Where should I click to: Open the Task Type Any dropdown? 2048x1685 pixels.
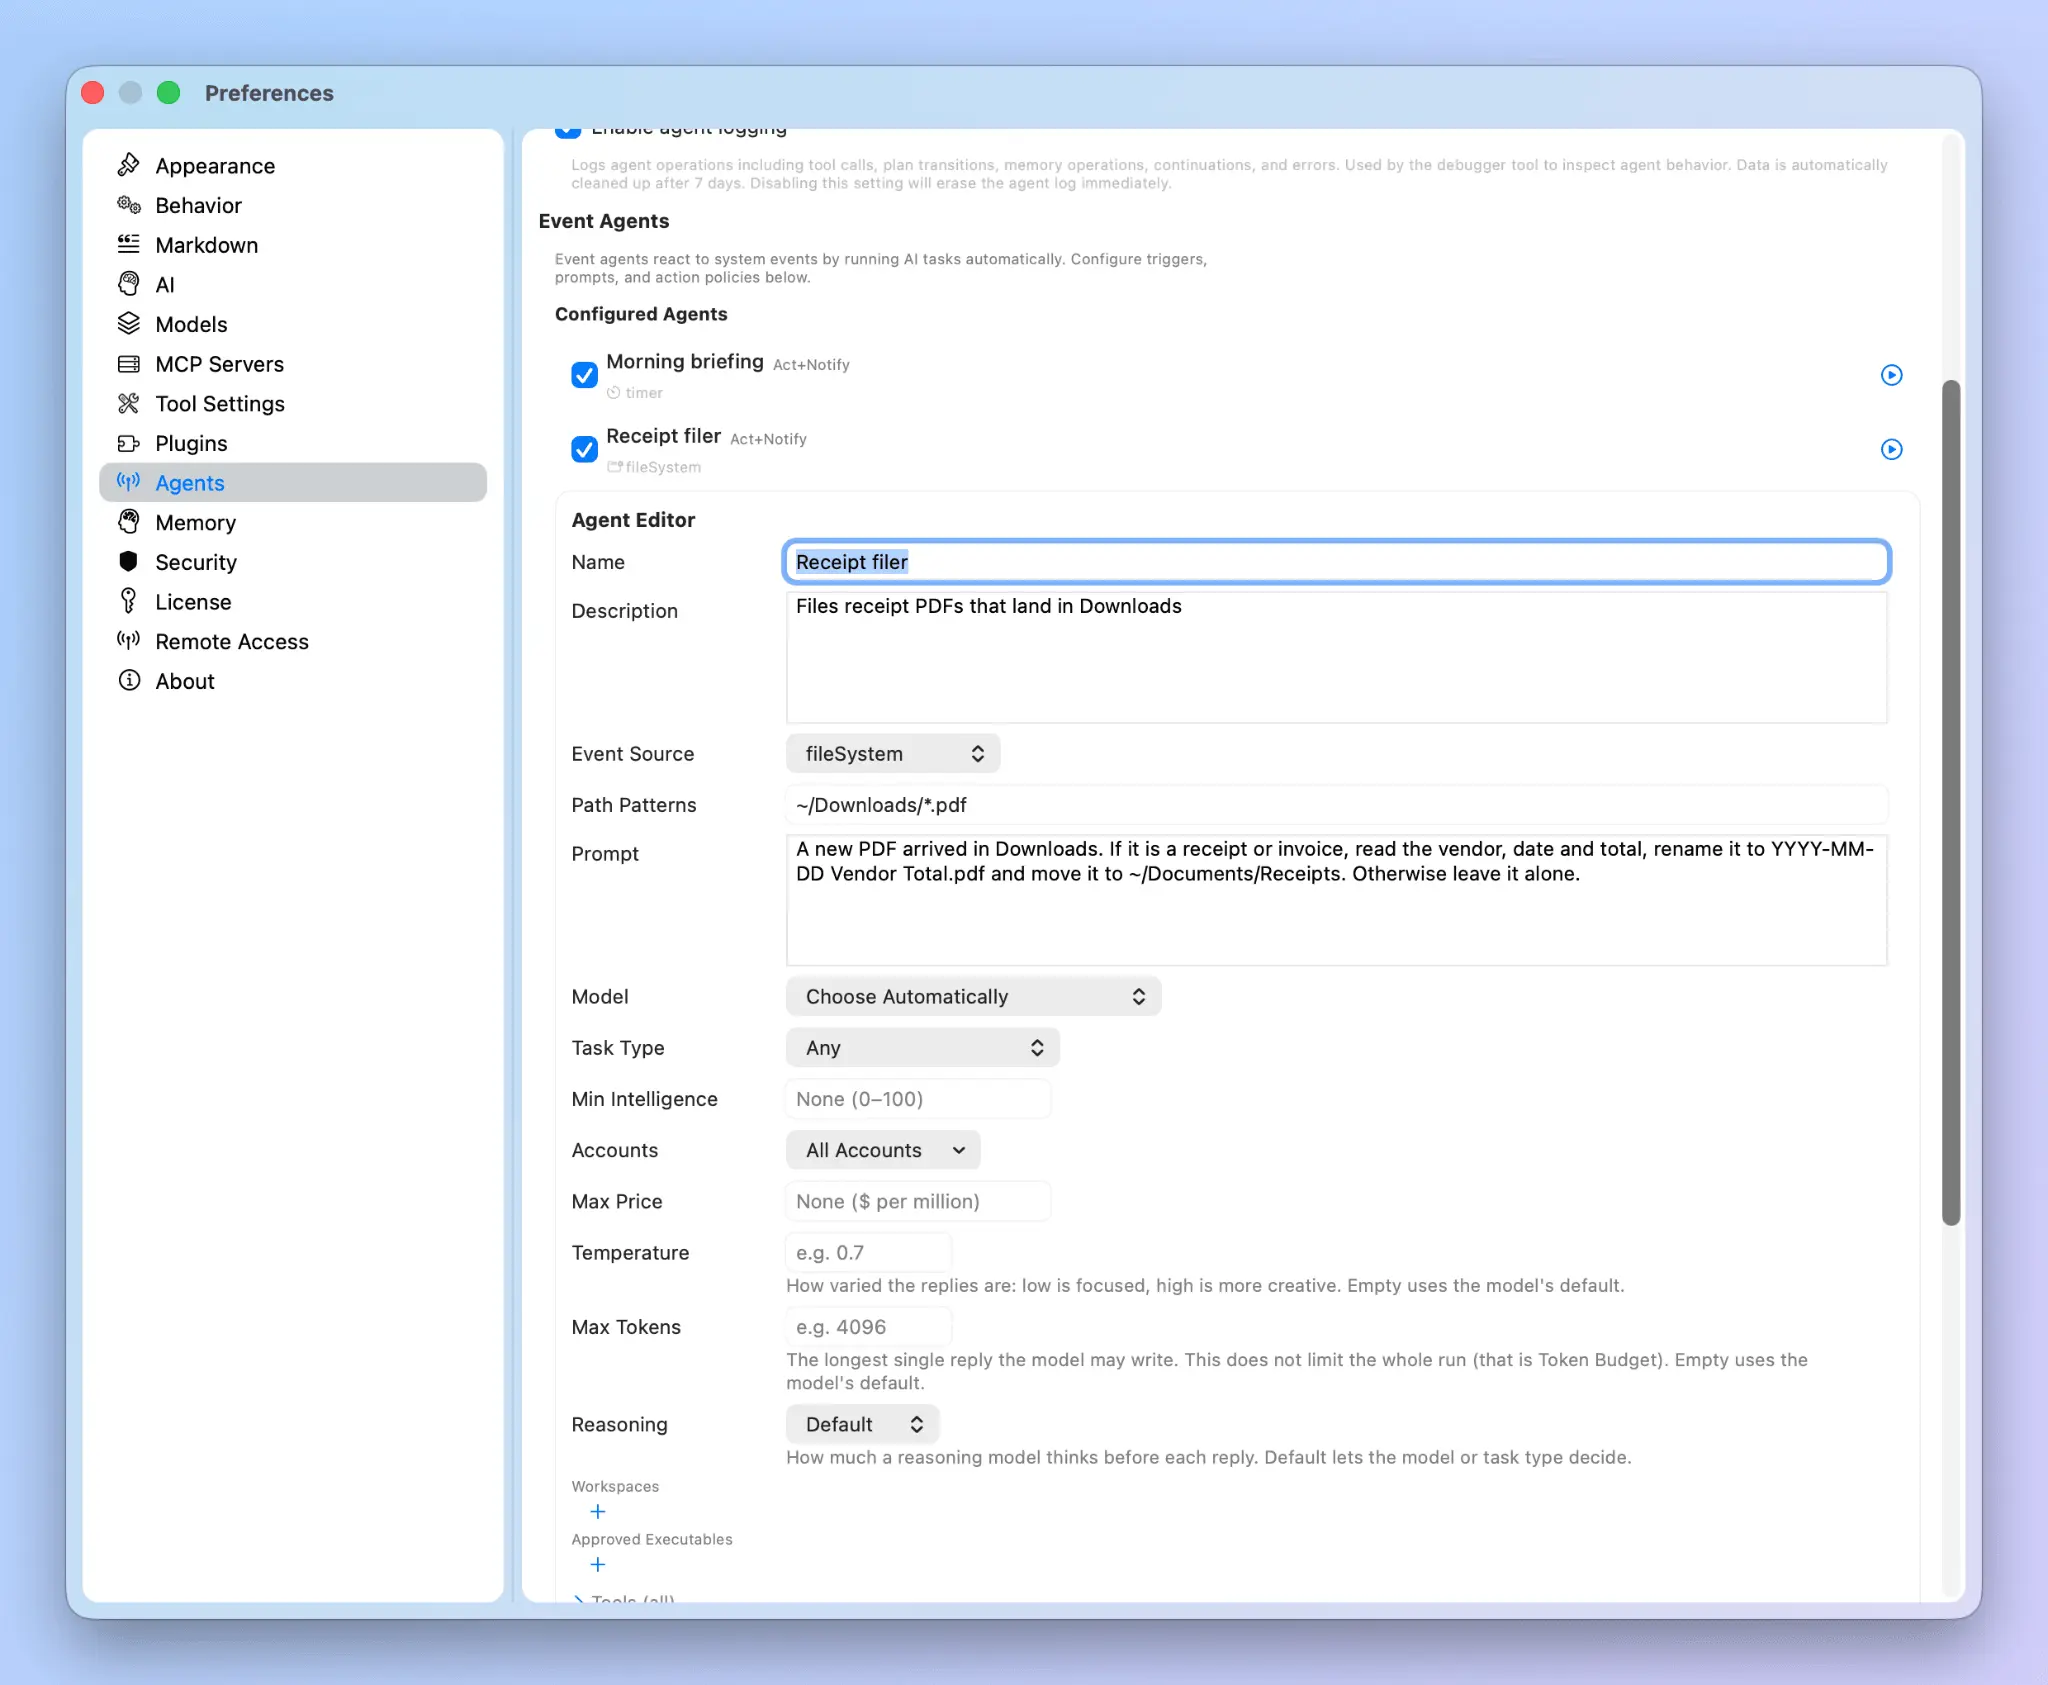(x=922, y=1048)
